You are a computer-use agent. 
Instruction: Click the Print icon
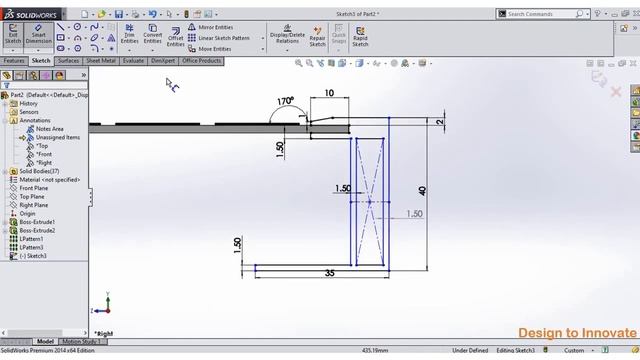coord(135,14)
